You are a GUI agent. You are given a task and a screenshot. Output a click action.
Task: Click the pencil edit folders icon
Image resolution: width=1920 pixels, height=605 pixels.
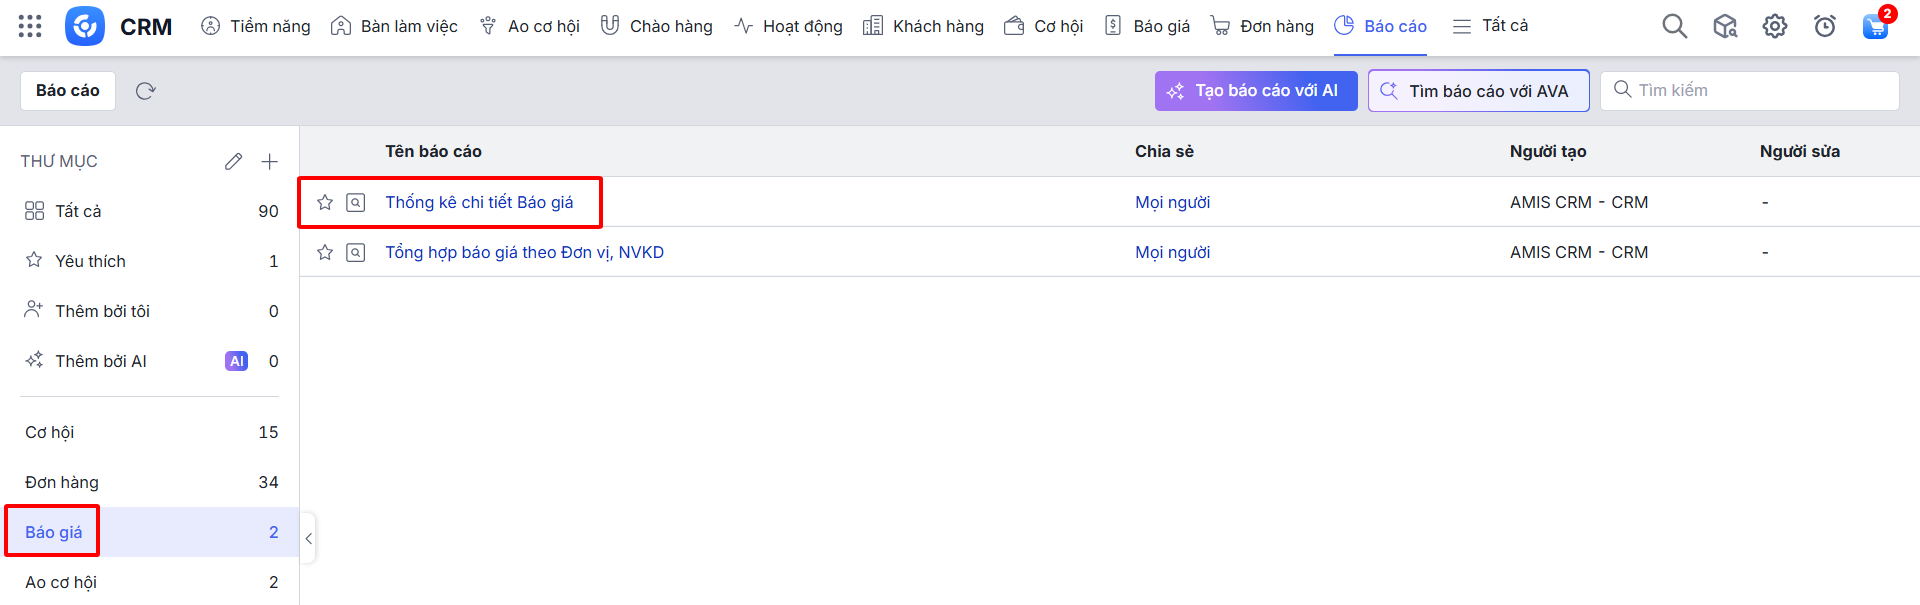233,161
